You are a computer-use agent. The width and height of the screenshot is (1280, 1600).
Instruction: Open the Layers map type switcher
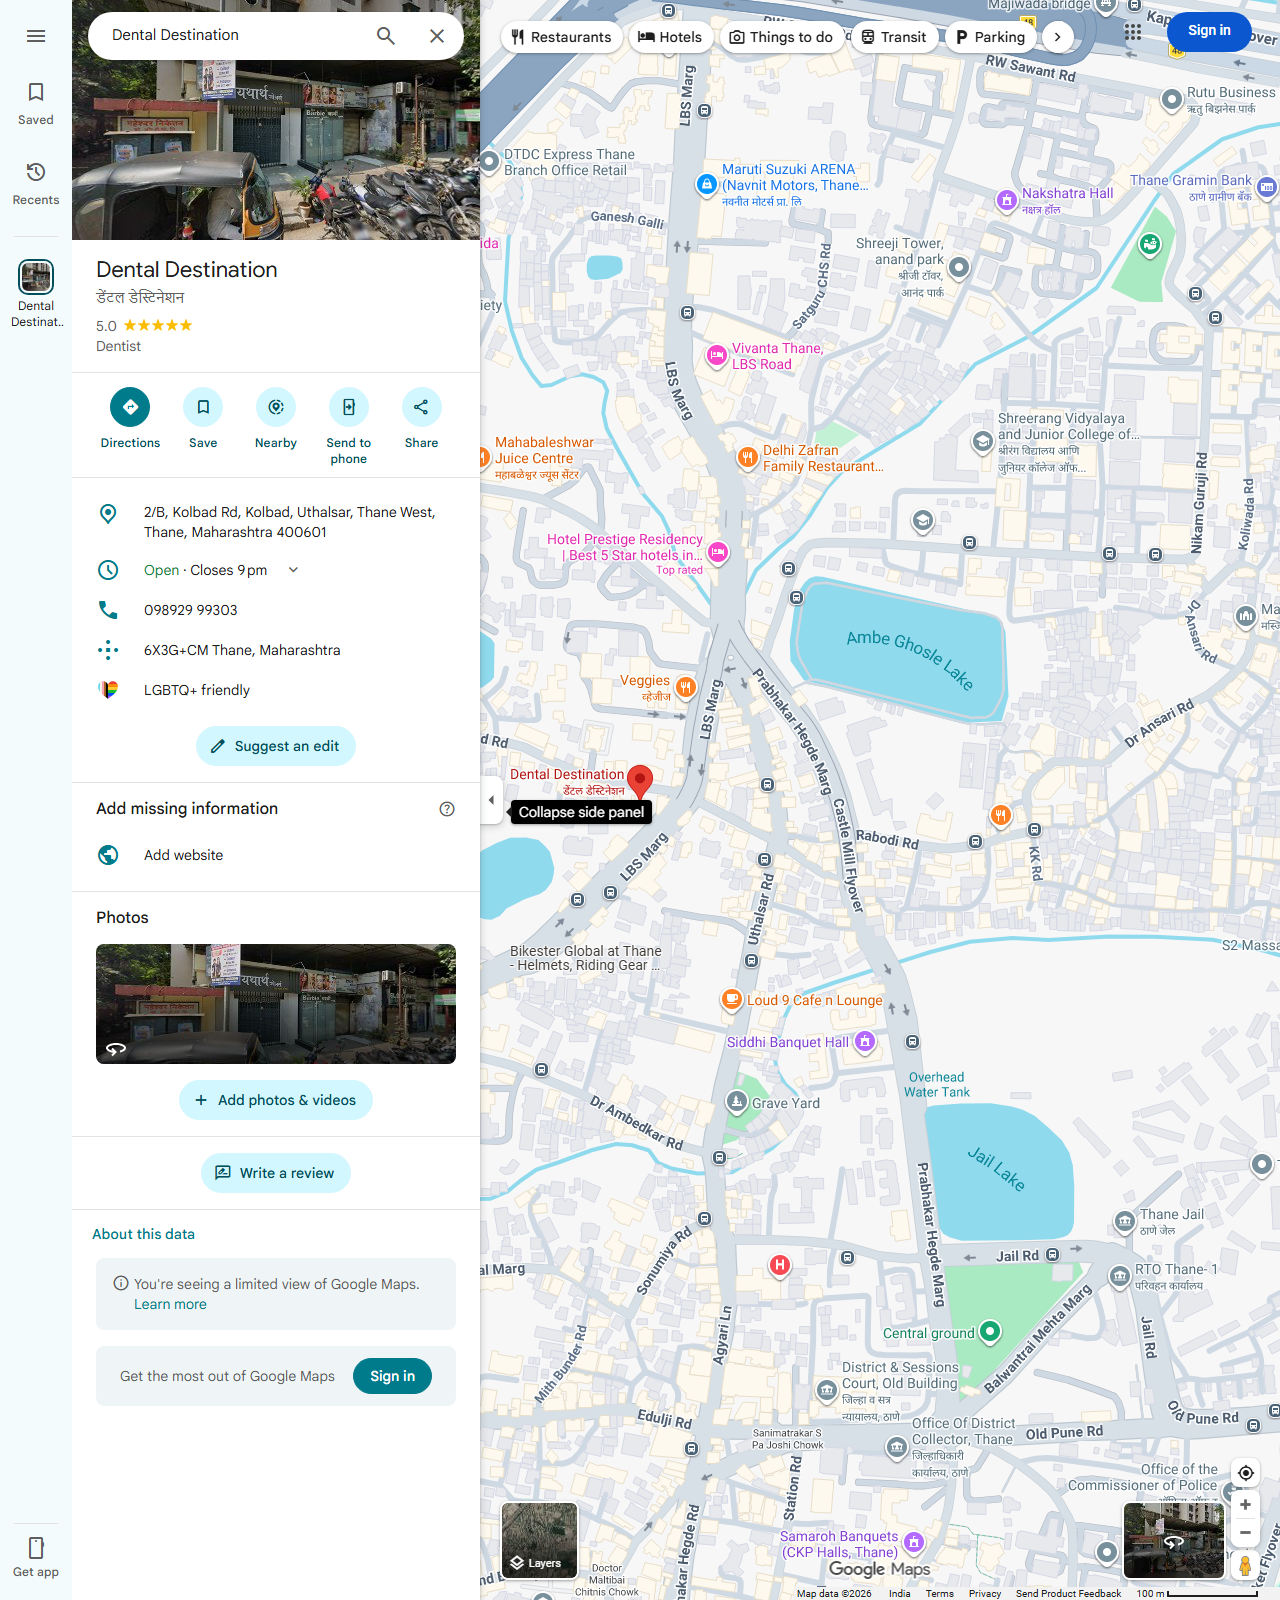(539, 1540)
